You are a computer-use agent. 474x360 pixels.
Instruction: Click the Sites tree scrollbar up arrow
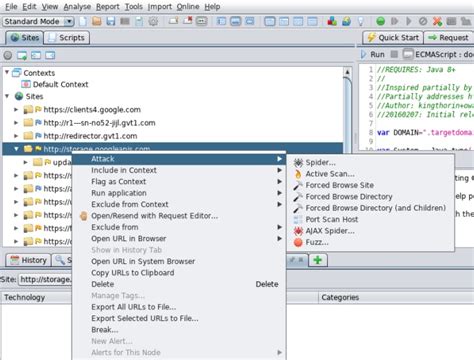click(347, 72)
